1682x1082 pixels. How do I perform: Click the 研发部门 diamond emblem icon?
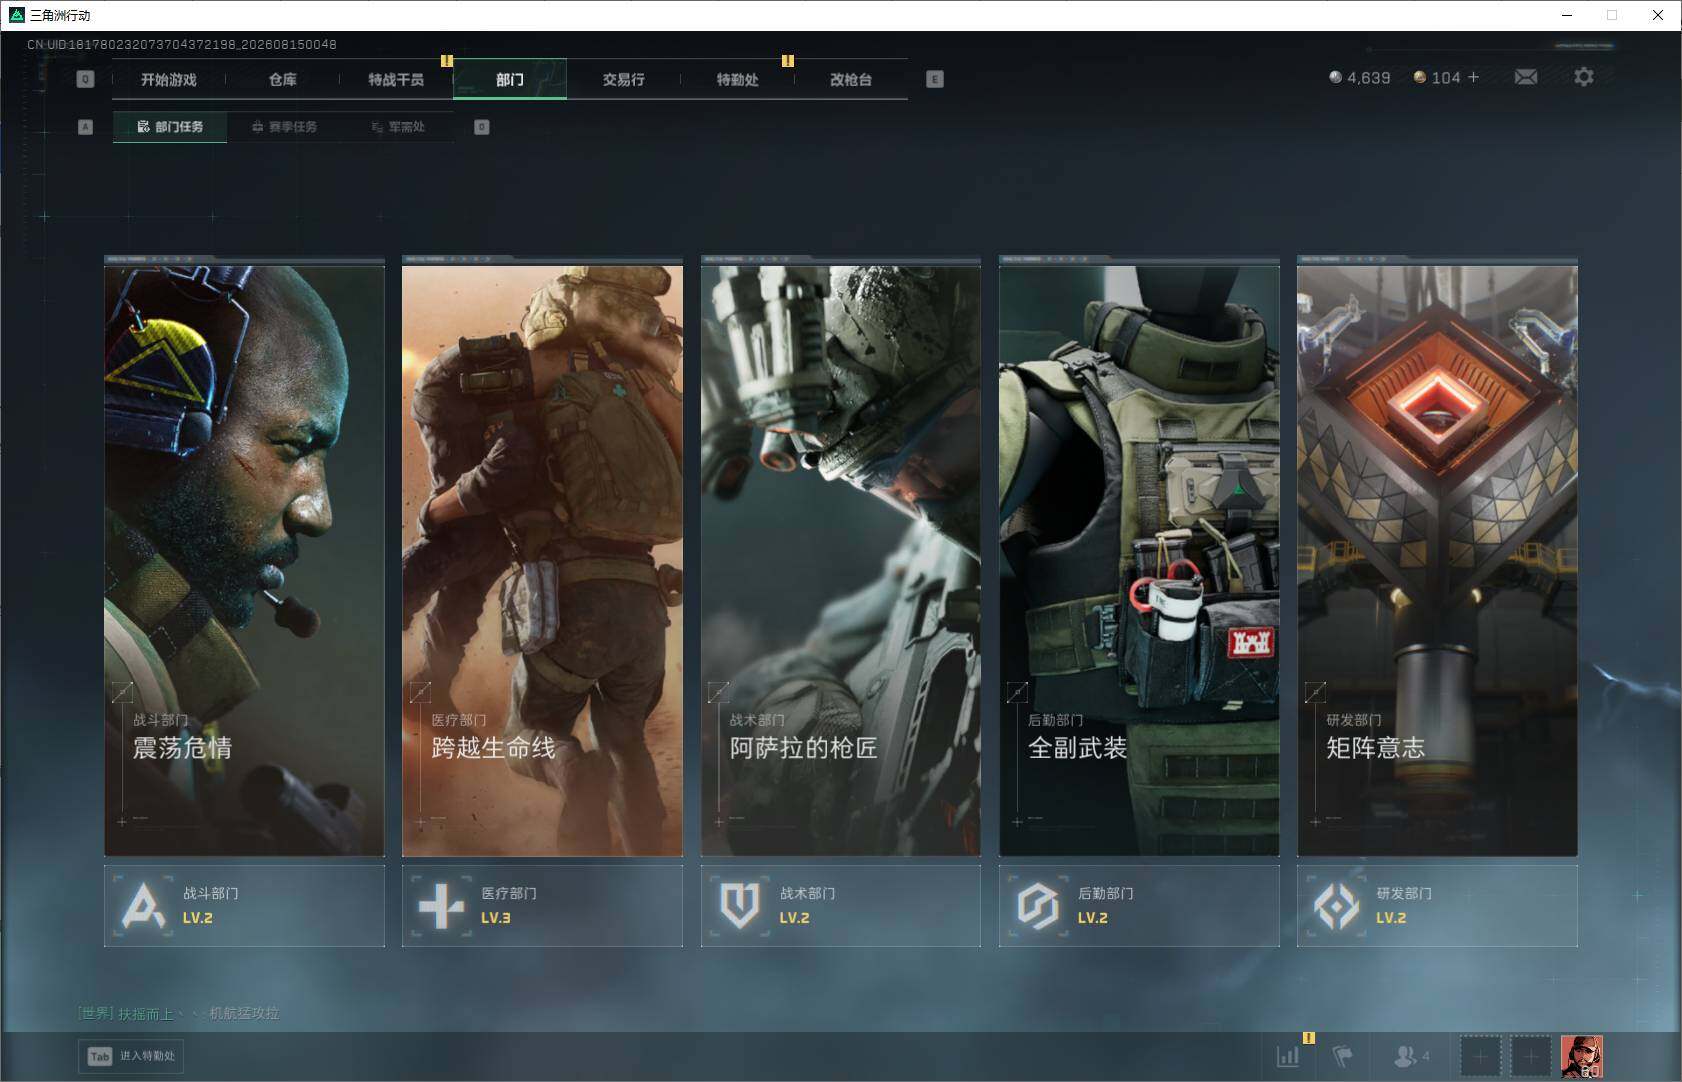coord(1336,906)
